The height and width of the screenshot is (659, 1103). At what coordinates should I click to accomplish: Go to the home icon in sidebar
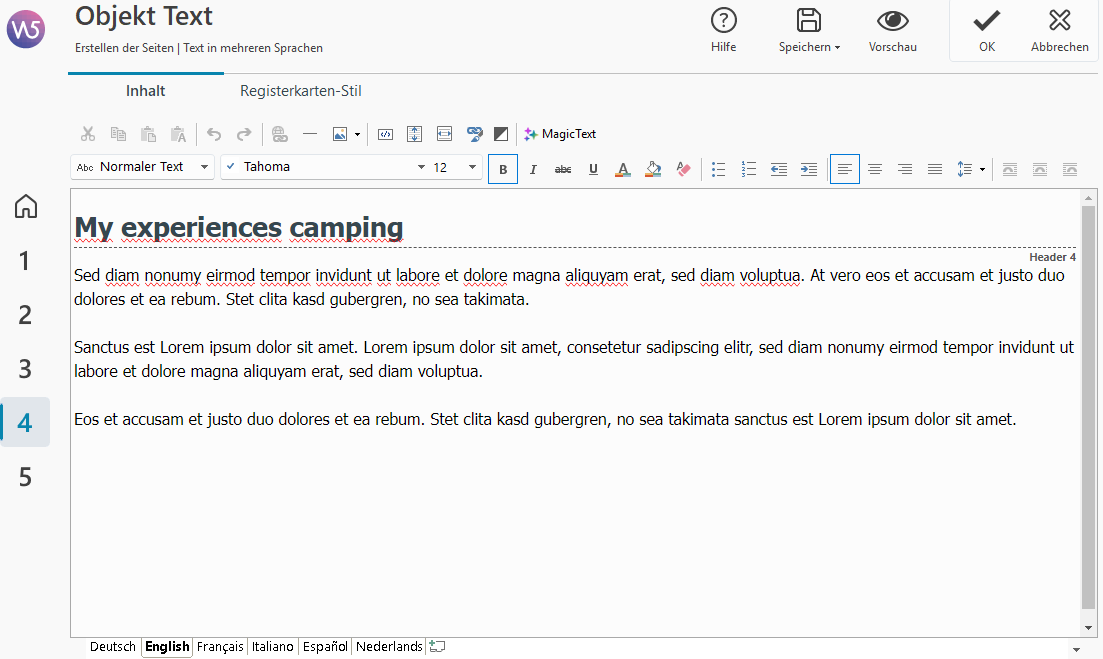26,207
